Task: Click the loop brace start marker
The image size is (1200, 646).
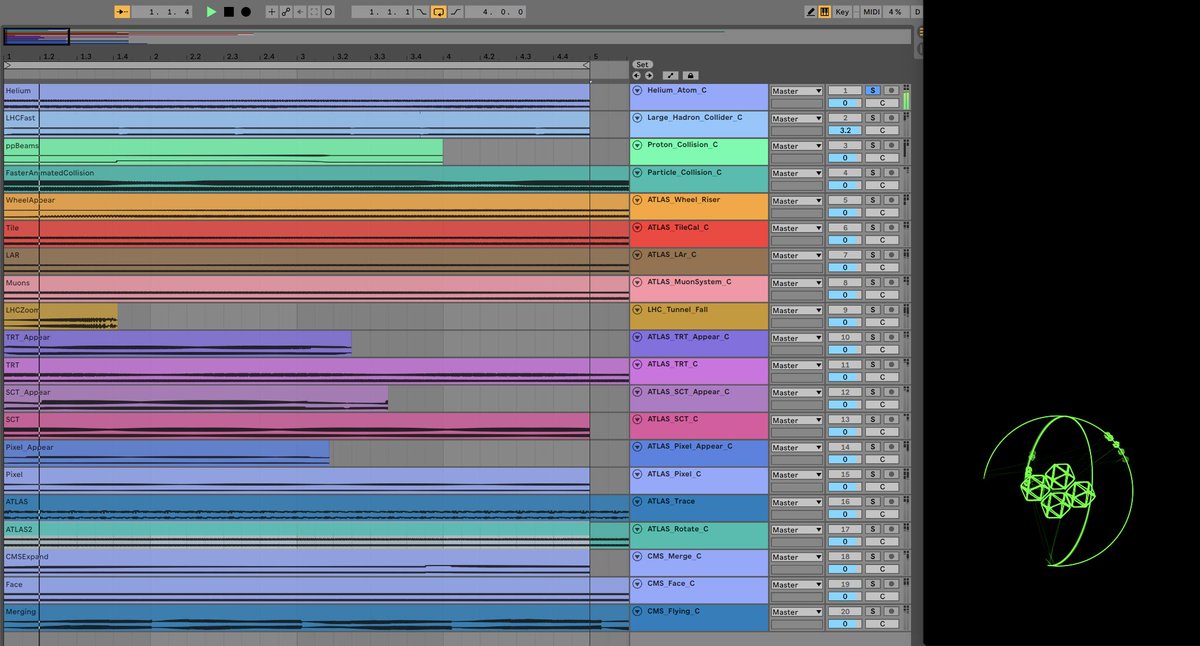Action: pos(7,65)
